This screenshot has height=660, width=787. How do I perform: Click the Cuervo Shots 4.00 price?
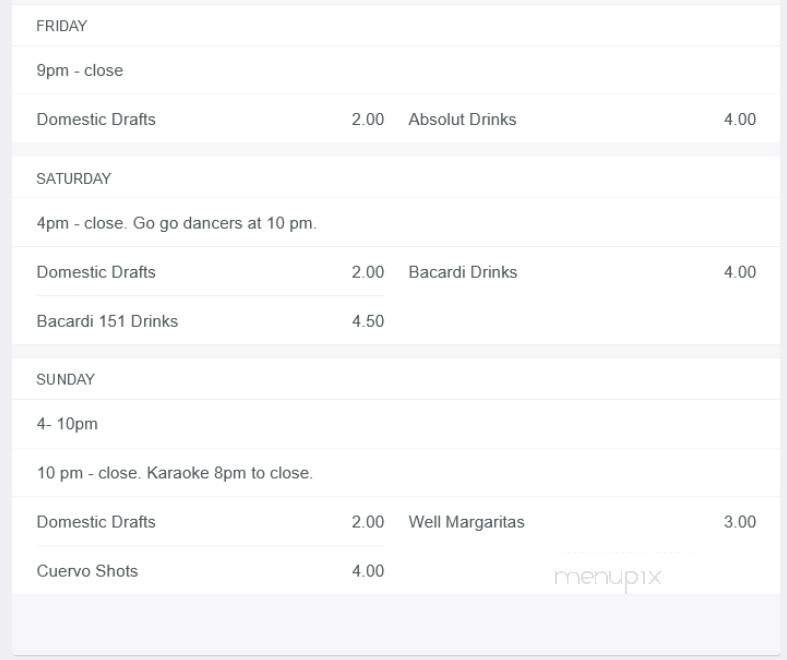367,571
